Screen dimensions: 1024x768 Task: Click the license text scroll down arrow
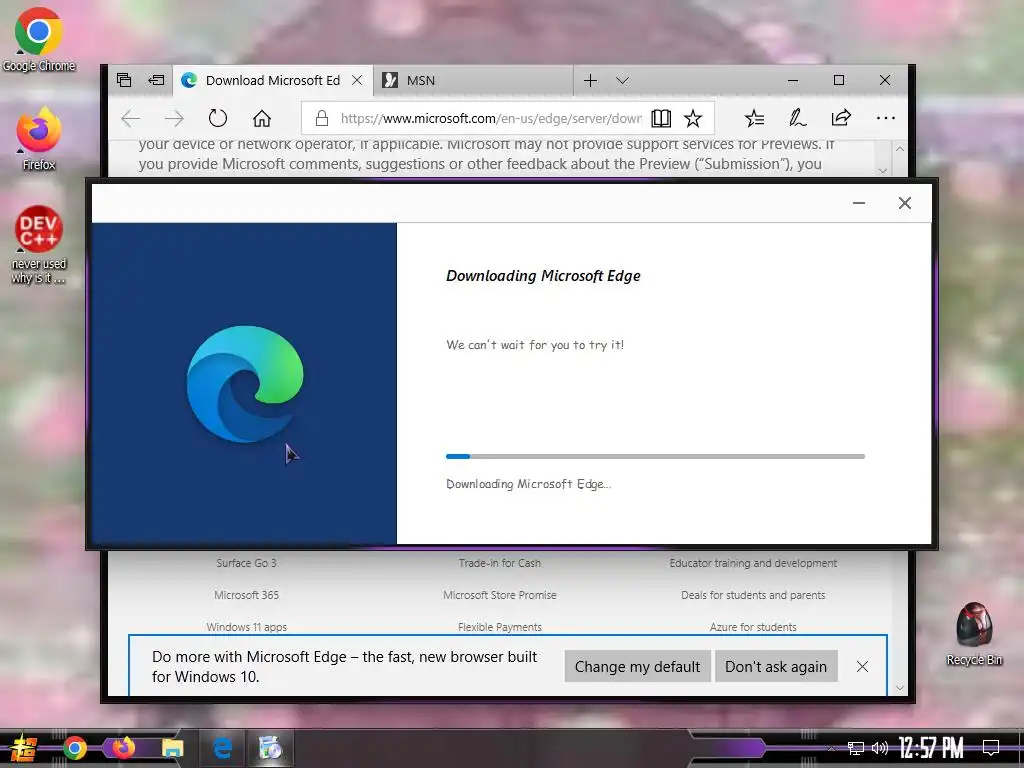883,170
